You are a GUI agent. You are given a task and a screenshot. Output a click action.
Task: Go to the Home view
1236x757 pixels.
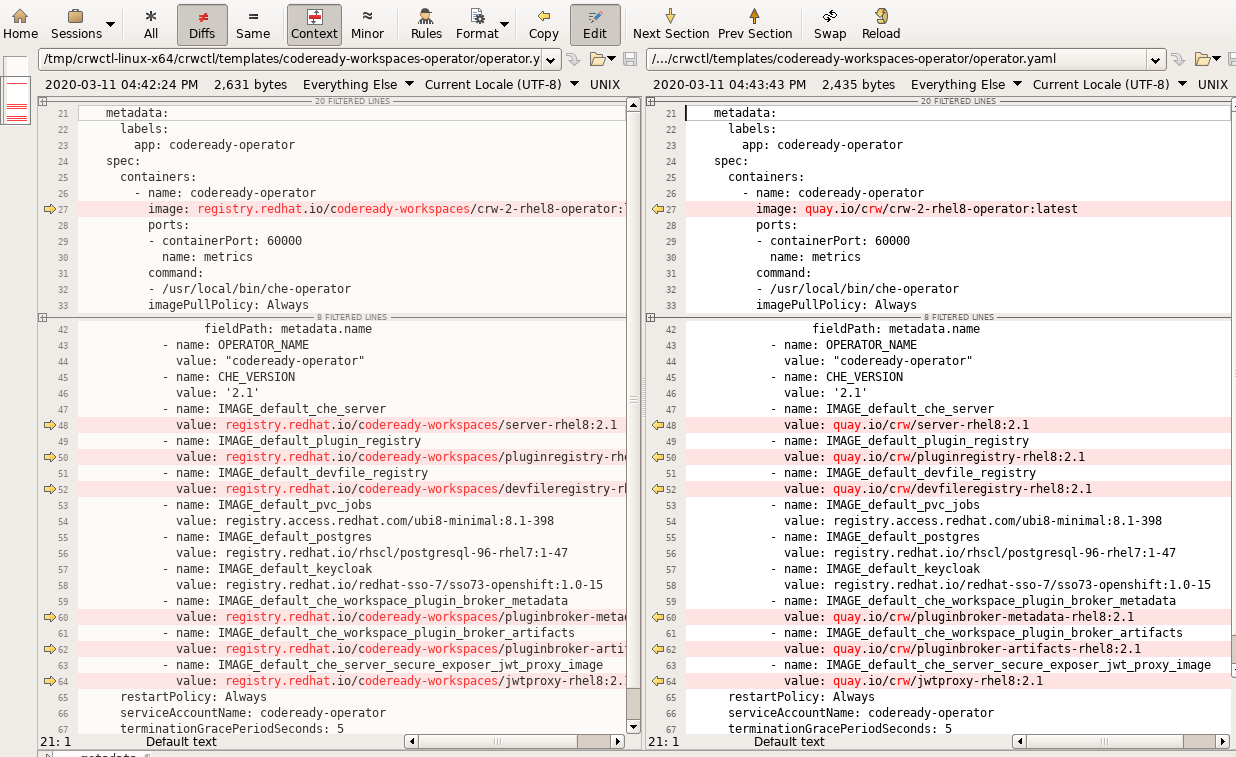pyautogui.click(x=20, y=24)
